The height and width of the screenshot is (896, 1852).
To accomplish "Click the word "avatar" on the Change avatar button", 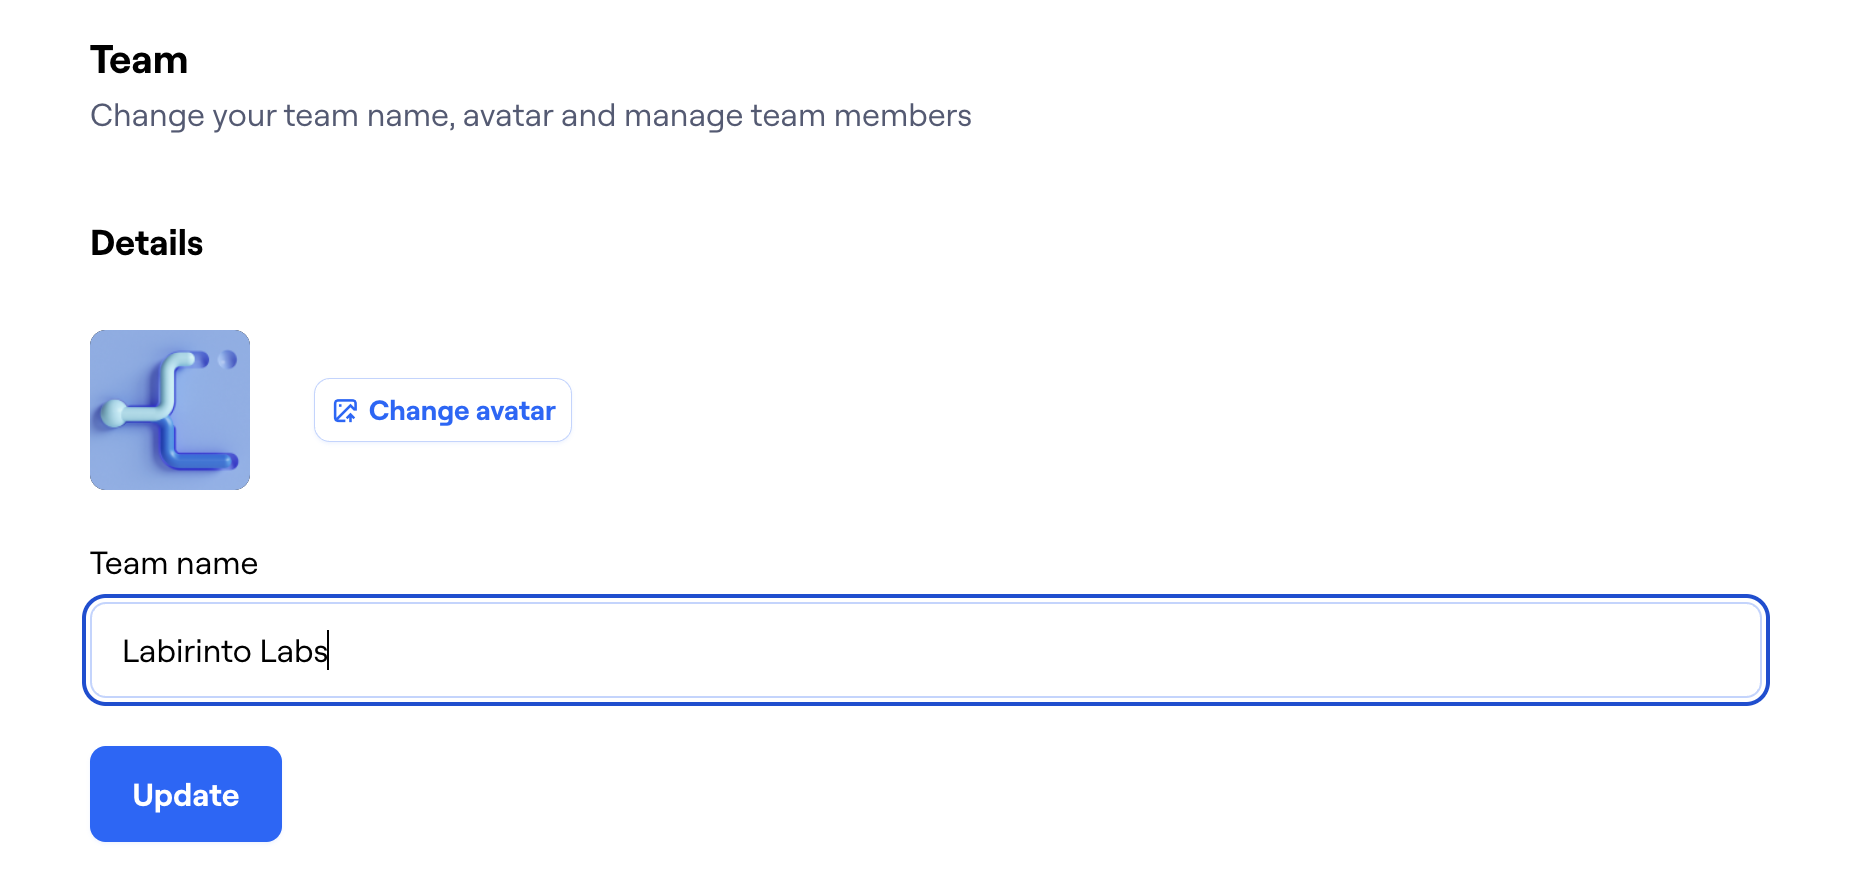I will tap(515, 411).
